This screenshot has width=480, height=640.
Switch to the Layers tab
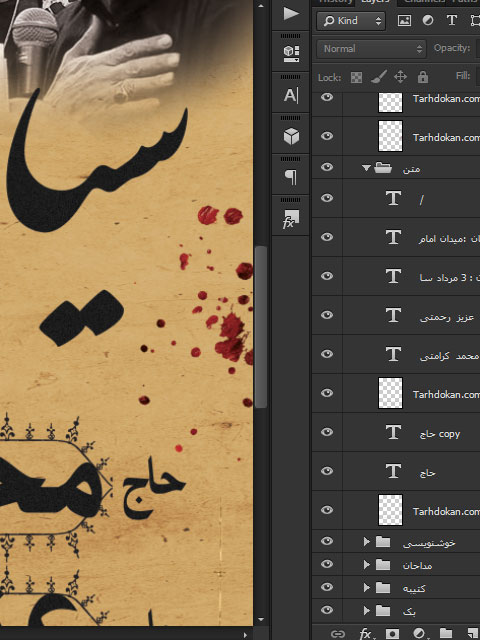pyautogui.click(x=375, y=2)
